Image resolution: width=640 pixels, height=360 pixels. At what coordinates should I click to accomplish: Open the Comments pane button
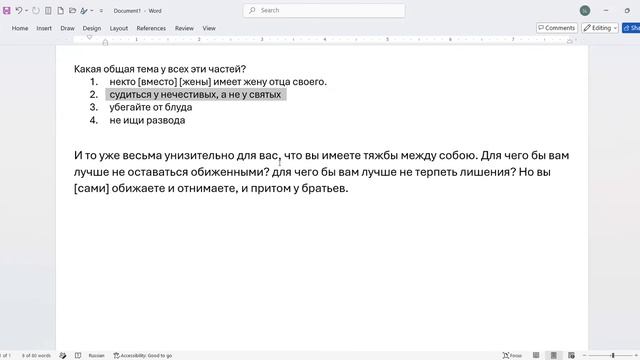(557, 28)
